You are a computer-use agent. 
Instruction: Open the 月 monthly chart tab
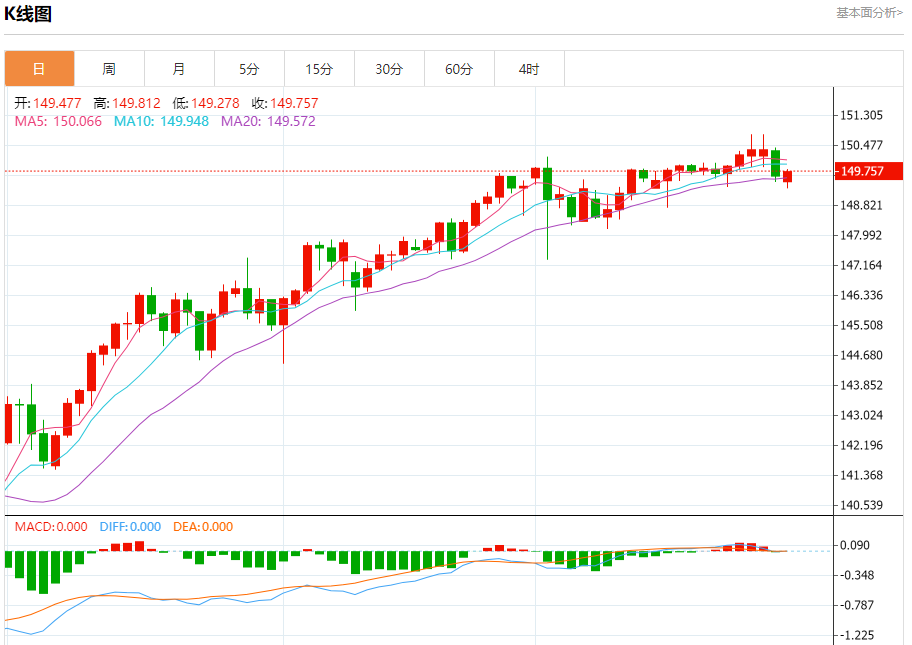[179, 69]
